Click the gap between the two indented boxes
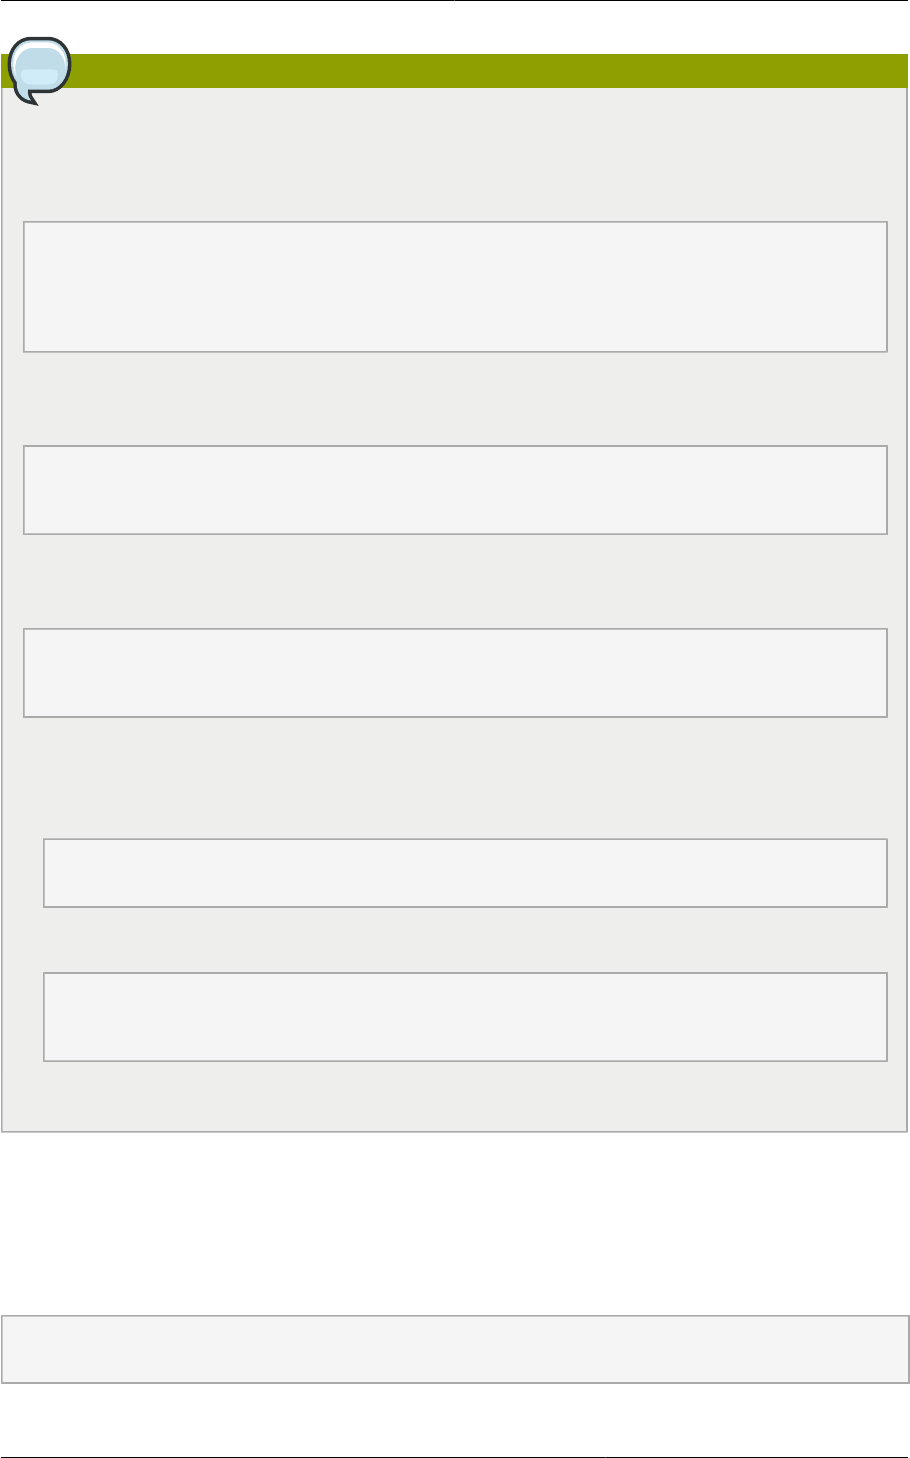 coord(465,940)
